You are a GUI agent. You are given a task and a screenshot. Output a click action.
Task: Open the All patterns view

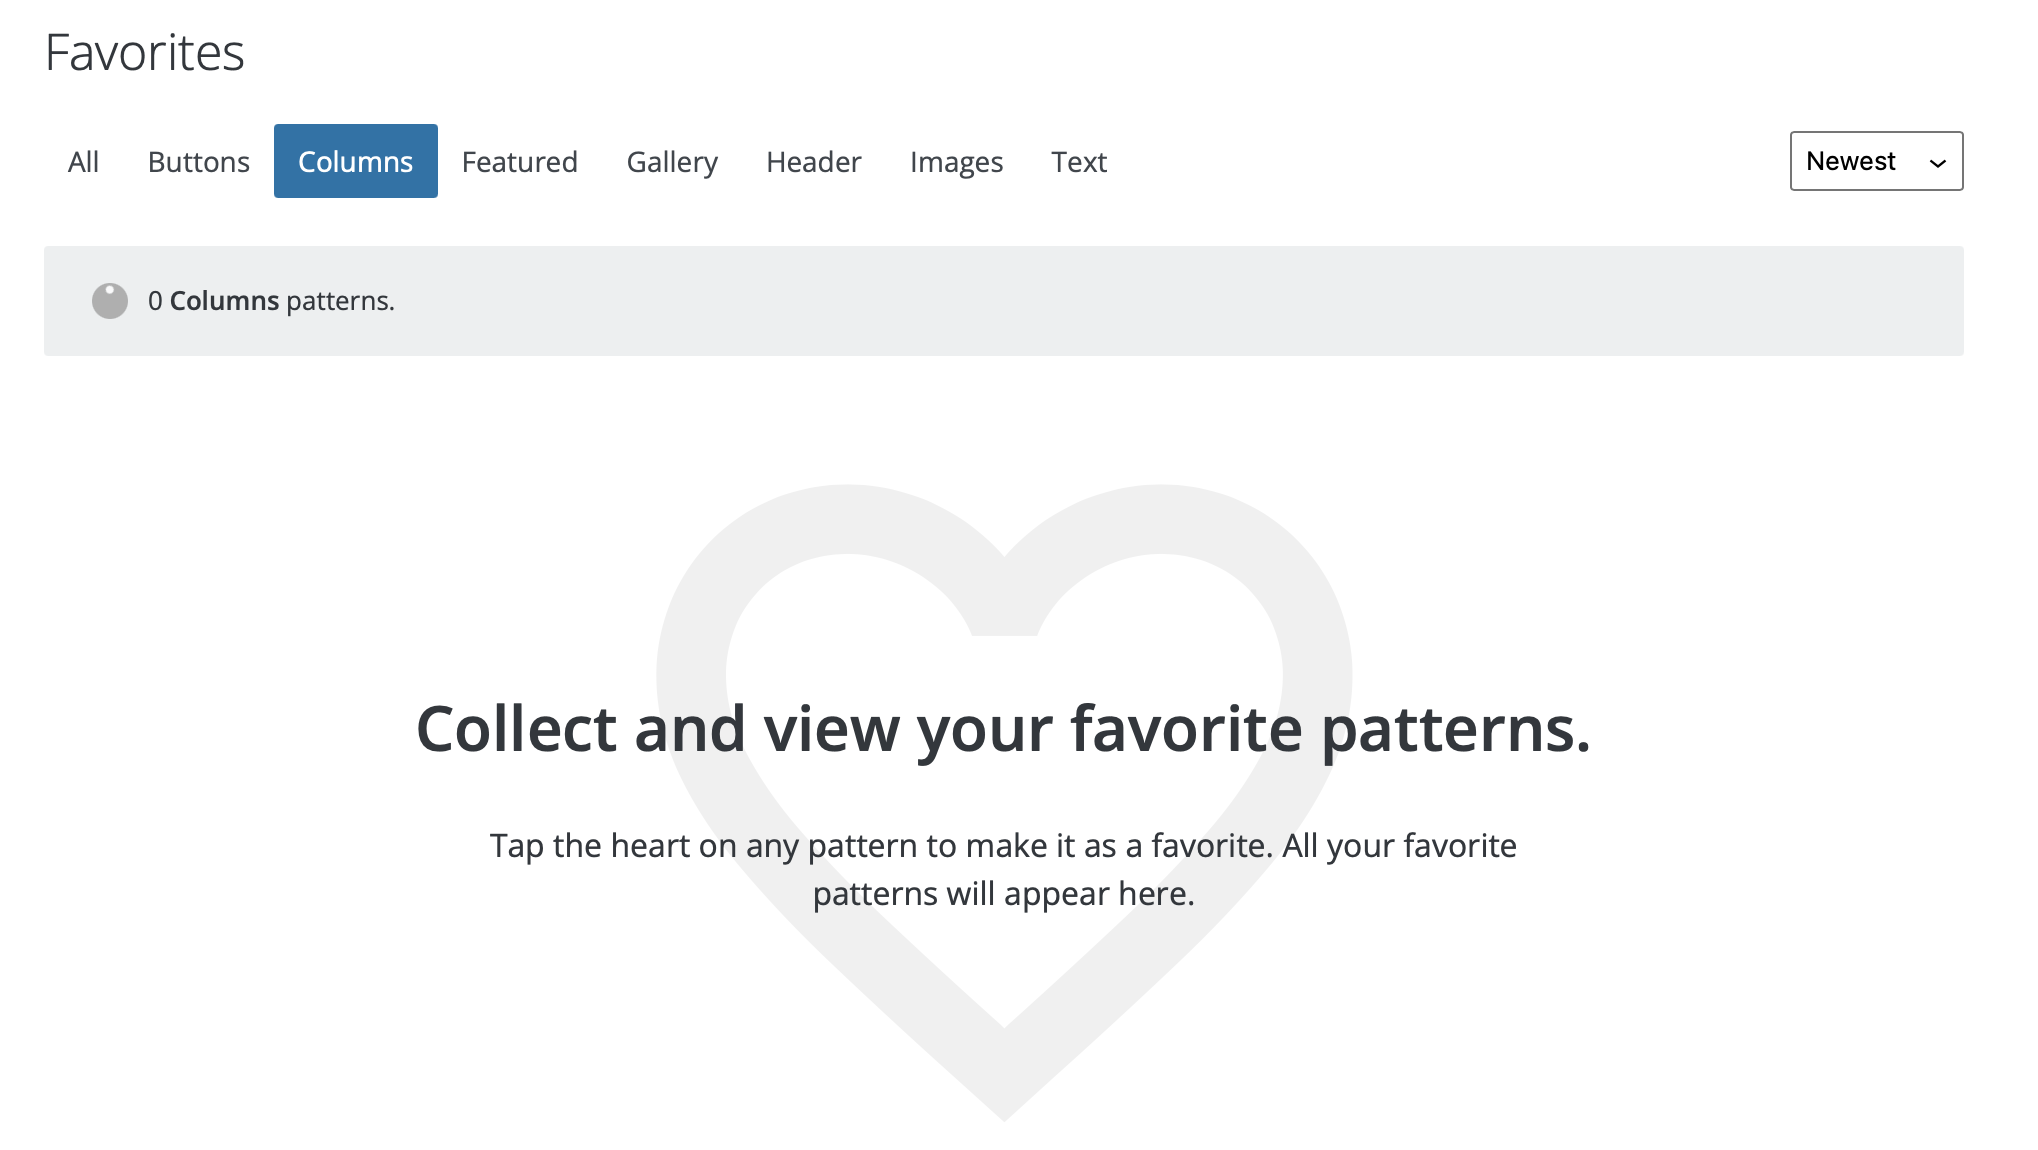[83, 161]
